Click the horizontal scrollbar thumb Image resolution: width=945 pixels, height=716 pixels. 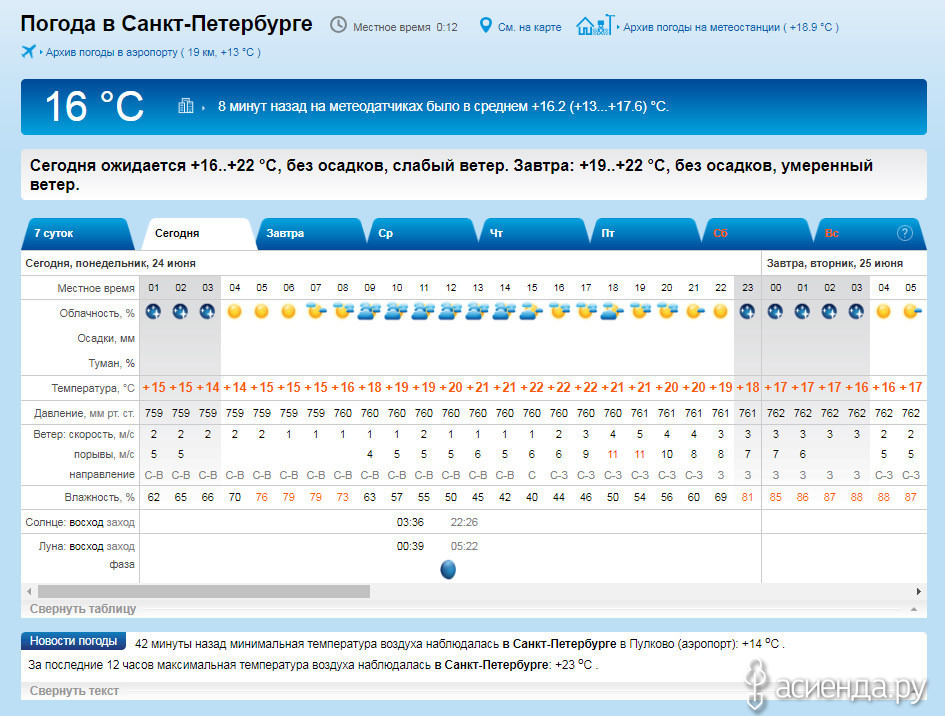click(204, 591)
